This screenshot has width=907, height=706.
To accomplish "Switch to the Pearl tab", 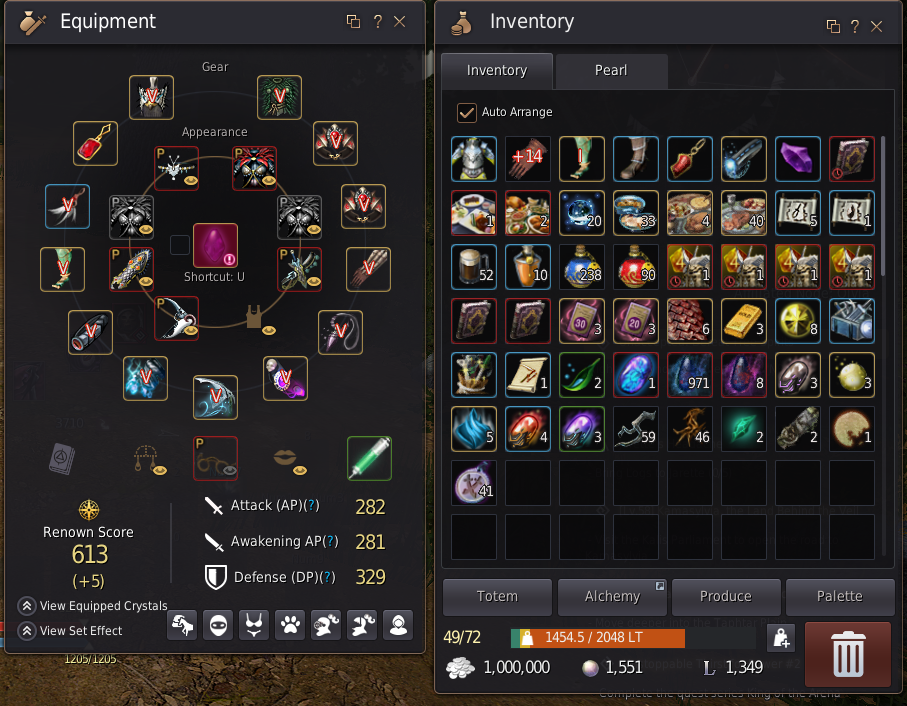I will [611, 71].
